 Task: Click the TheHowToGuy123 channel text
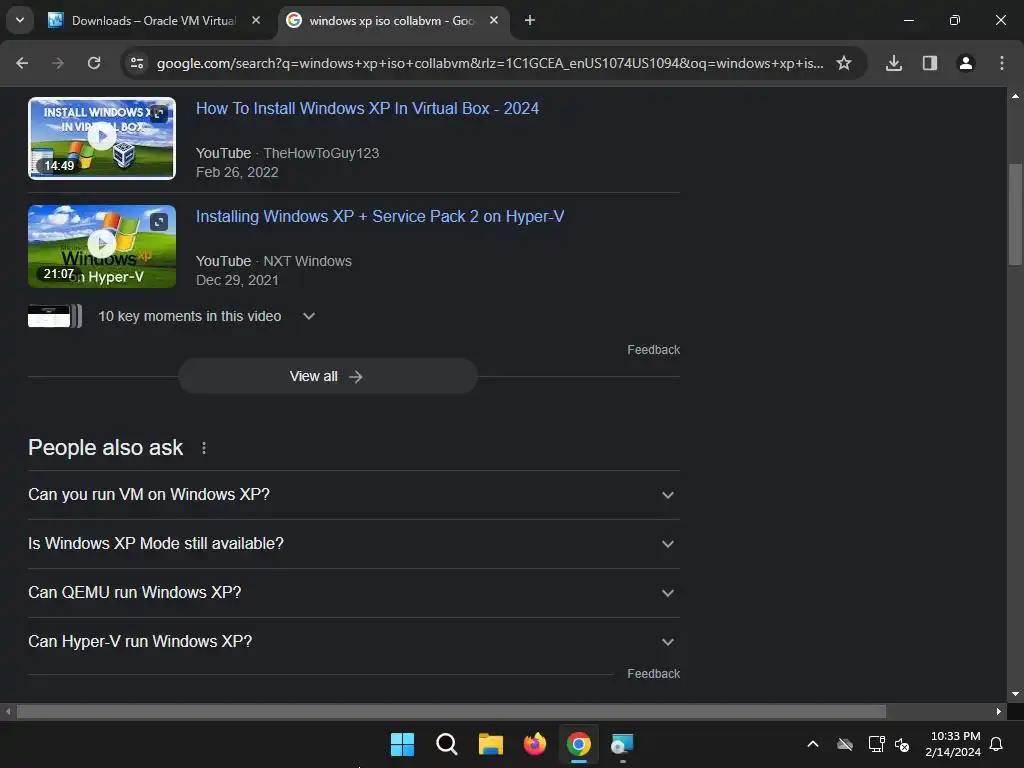tap(321, 153)
